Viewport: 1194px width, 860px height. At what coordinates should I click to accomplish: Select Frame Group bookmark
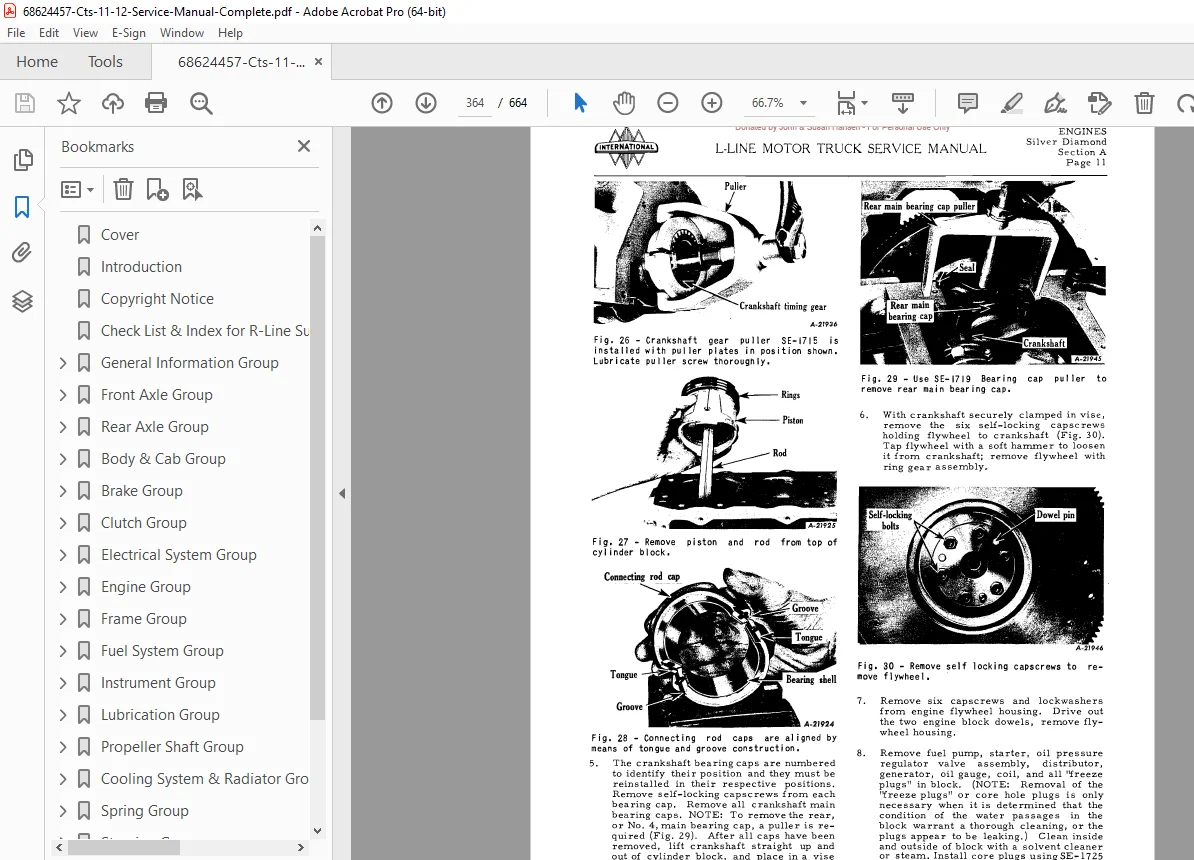click(x=144, y=619)
